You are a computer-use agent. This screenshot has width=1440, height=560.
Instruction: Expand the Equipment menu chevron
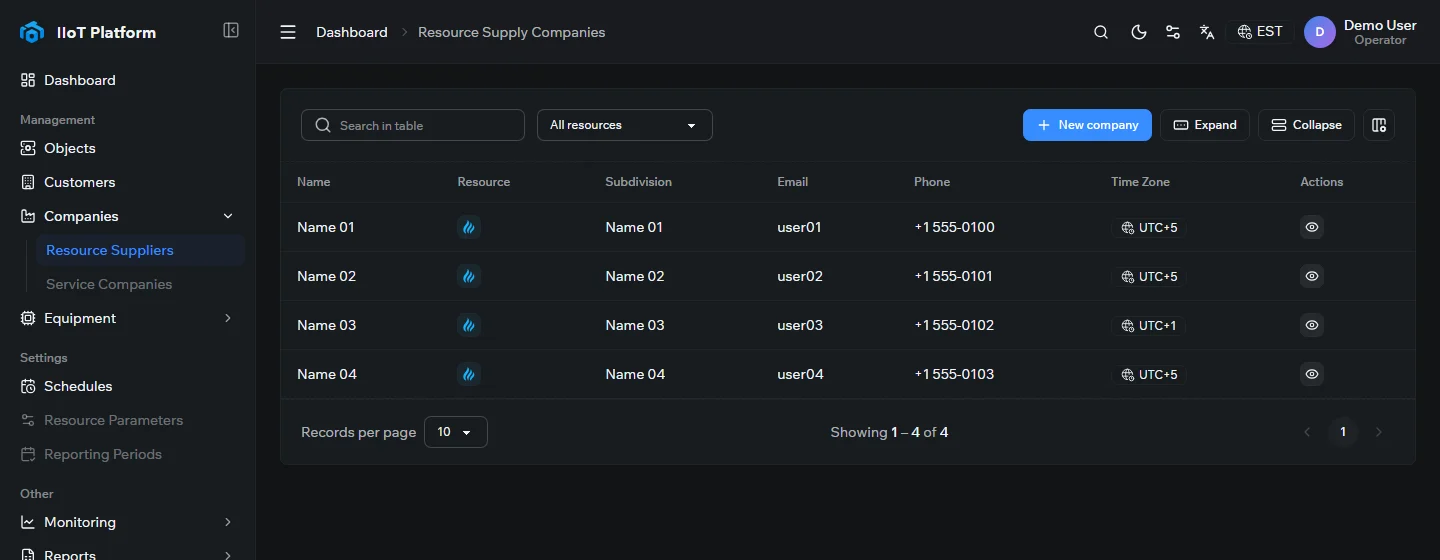pyautogui.click(x=228, y=318)
